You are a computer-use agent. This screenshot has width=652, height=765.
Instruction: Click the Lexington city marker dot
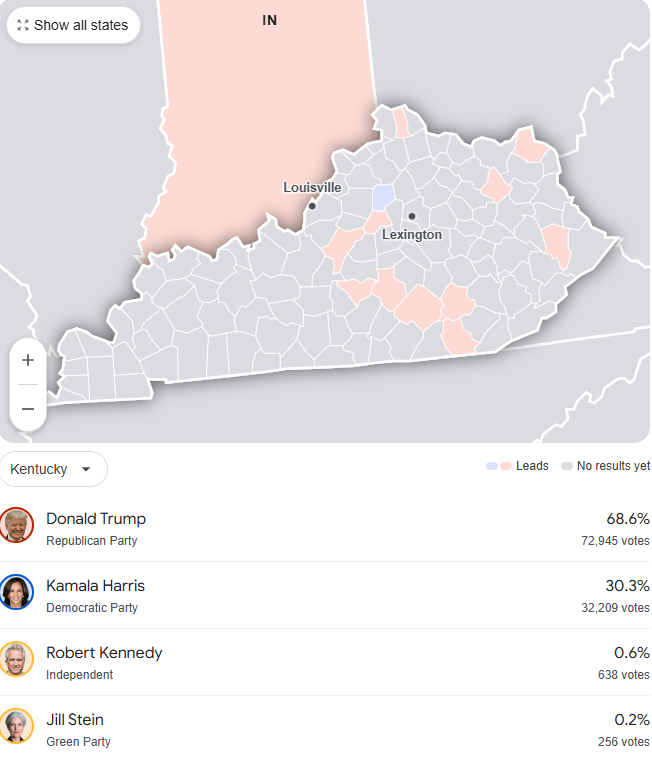click(412, 216)
